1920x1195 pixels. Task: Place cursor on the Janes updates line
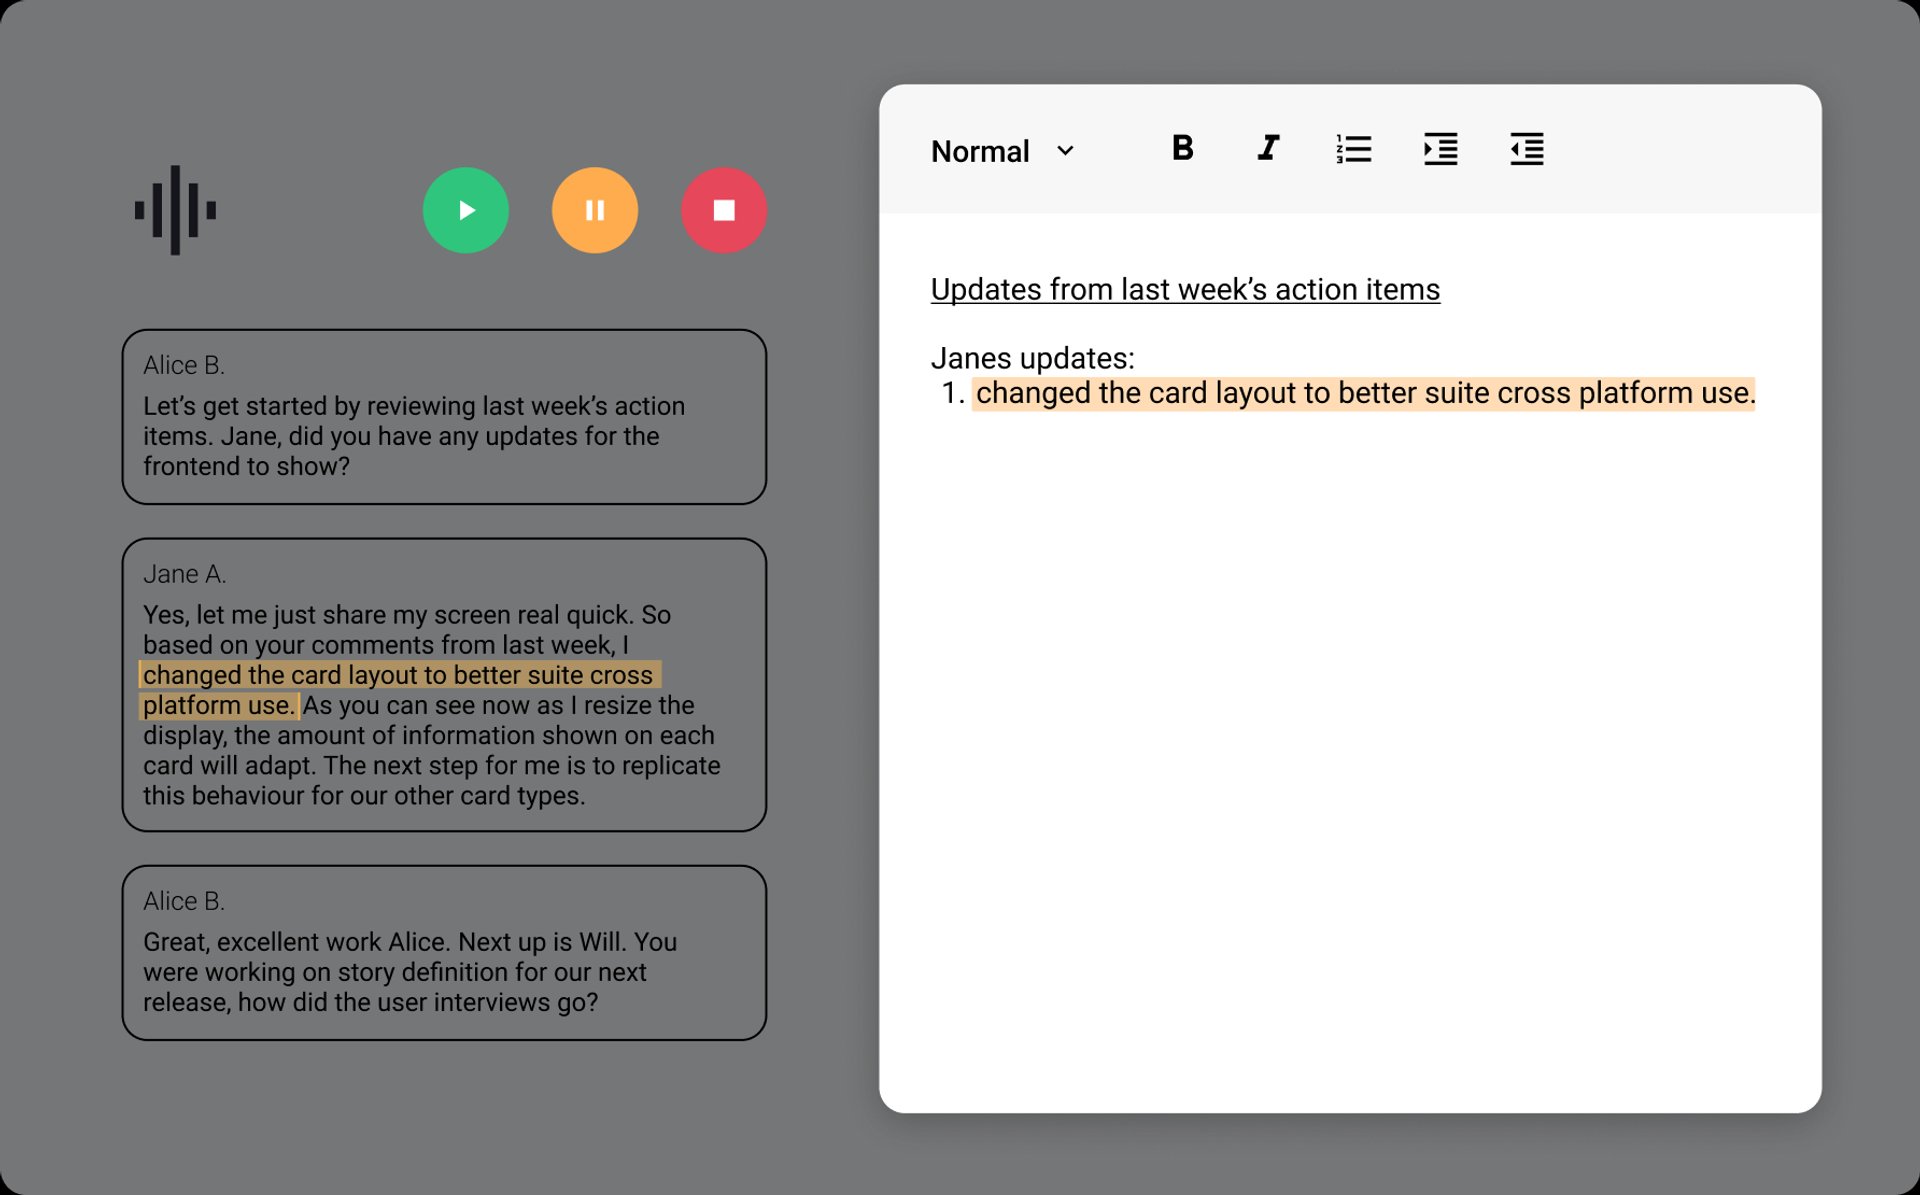click(x=1032, y=358)
